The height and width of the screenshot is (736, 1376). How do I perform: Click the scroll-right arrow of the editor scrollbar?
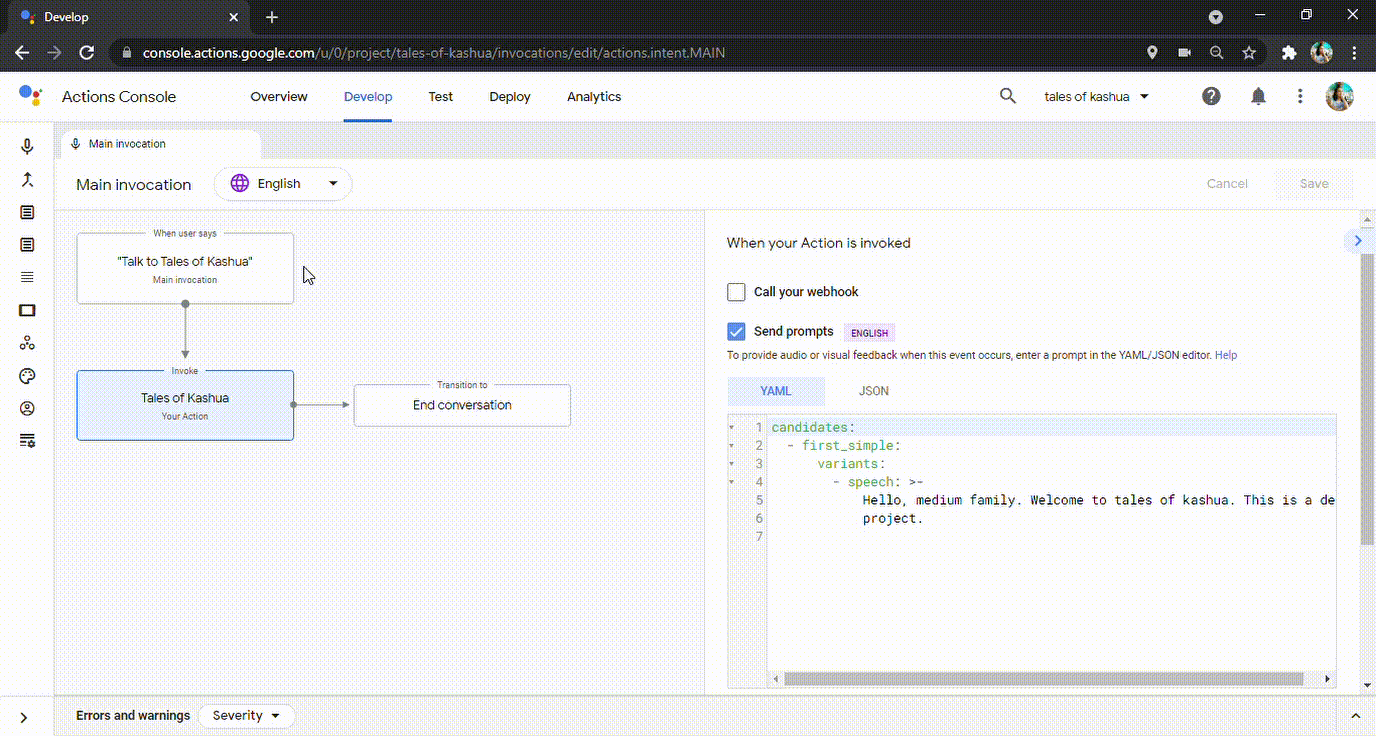click(1328, 679)
